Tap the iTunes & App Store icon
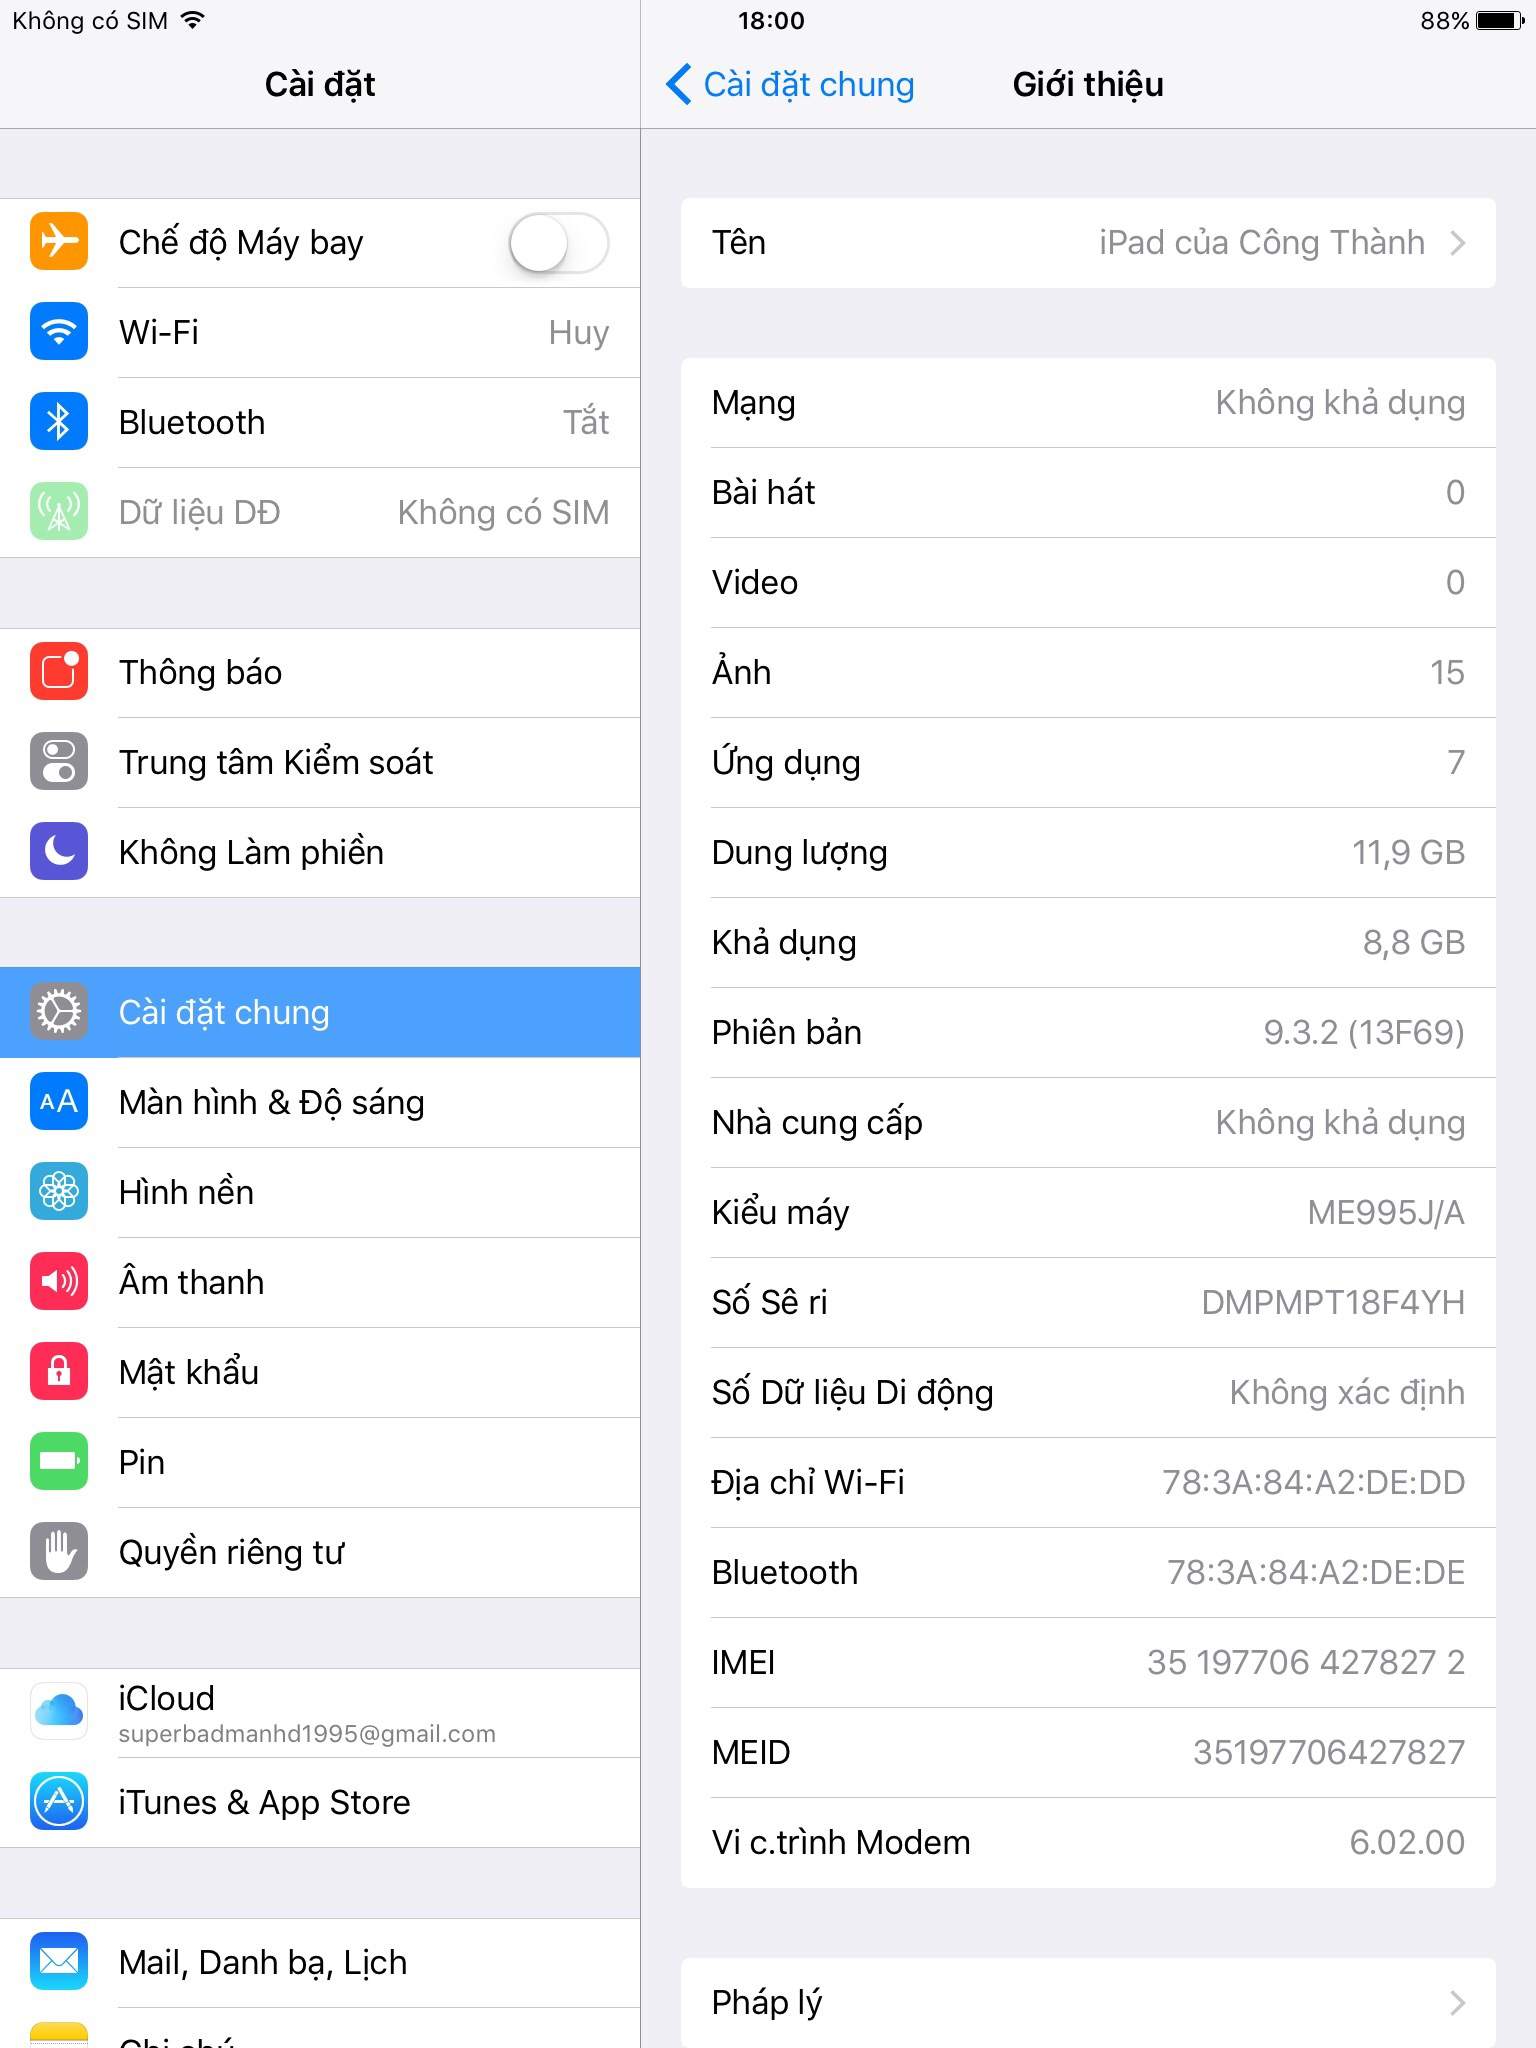Viewport: 1536px width, 2048px height. (59, 1802)
